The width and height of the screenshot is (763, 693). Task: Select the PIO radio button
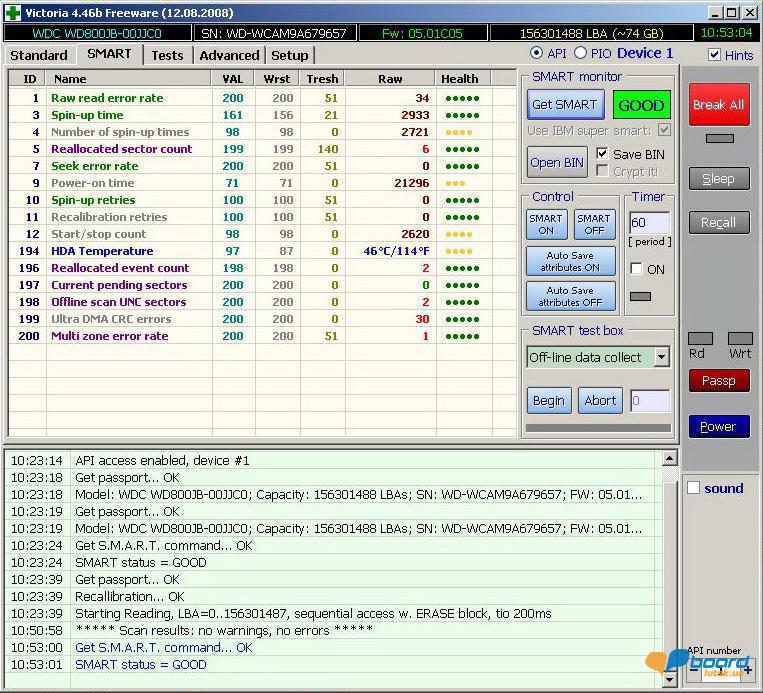(580, 53)
